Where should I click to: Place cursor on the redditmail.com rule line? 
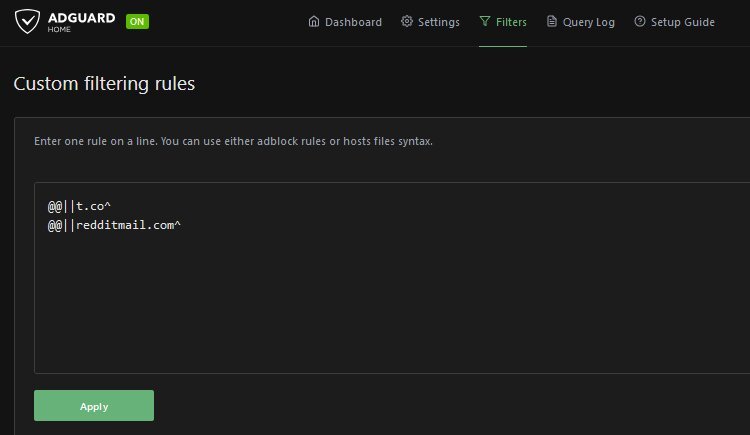[x=115, y=225]
